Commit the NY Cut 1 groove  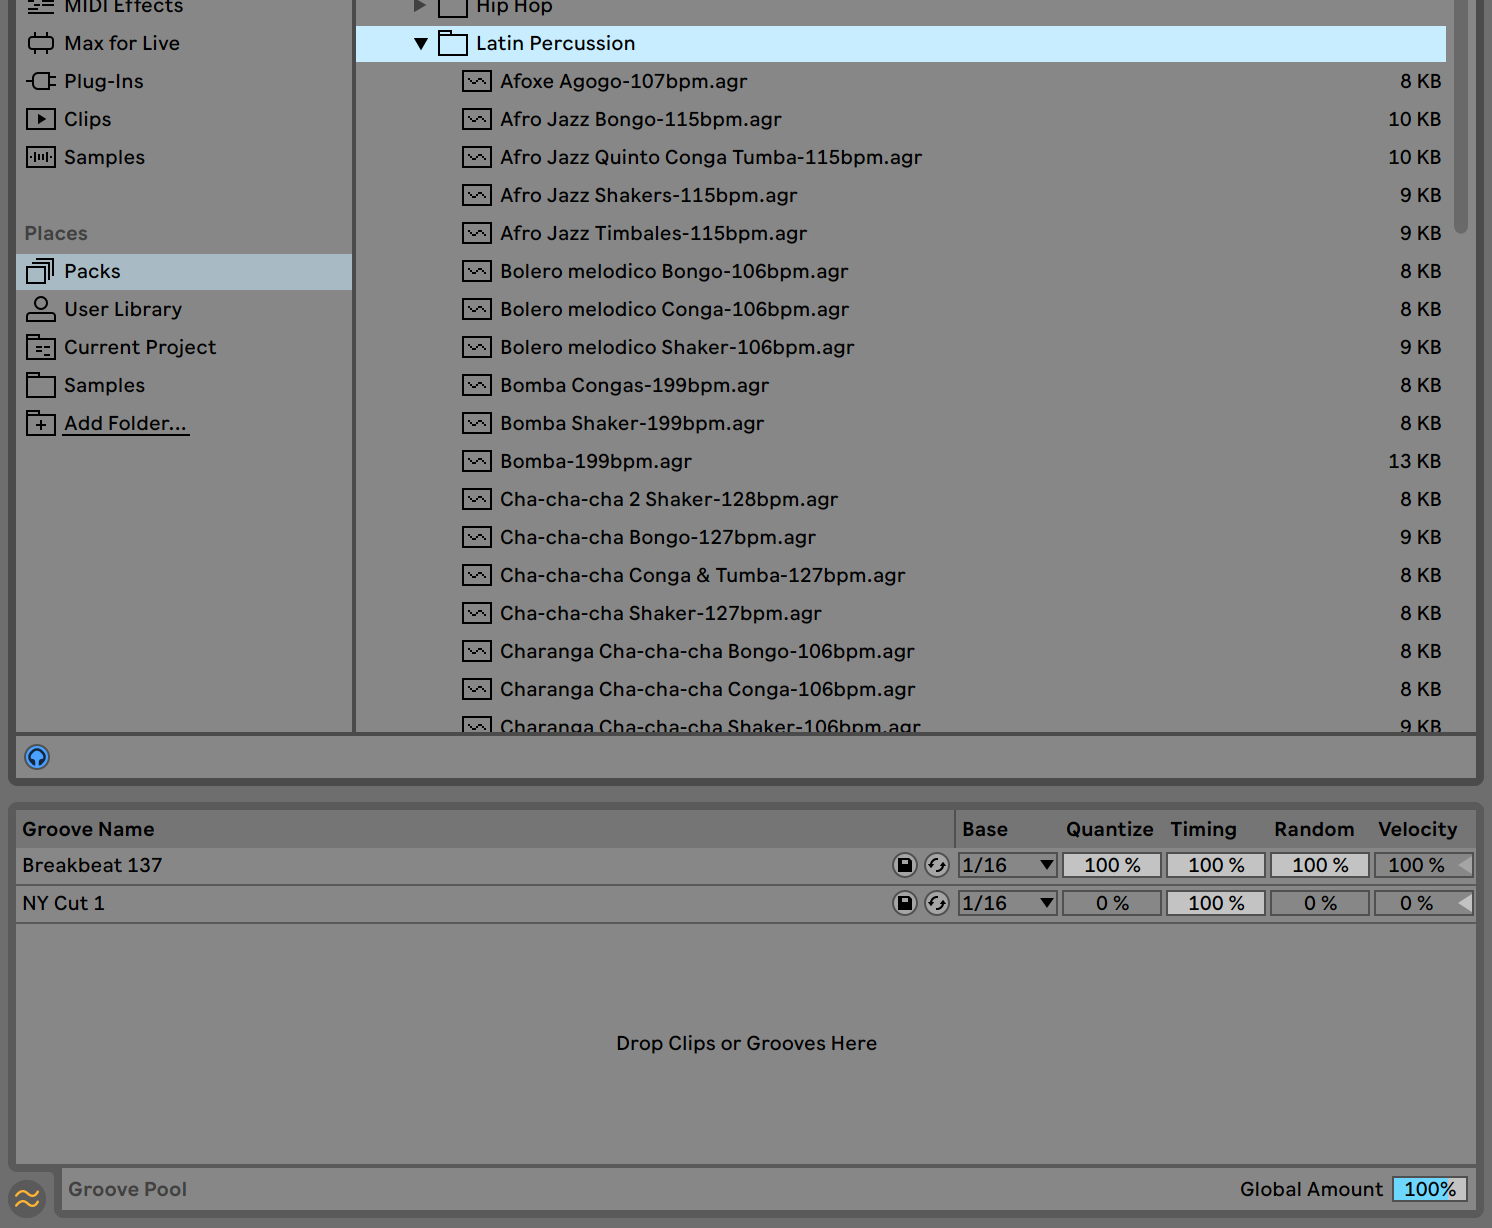[x=937, y=903]
